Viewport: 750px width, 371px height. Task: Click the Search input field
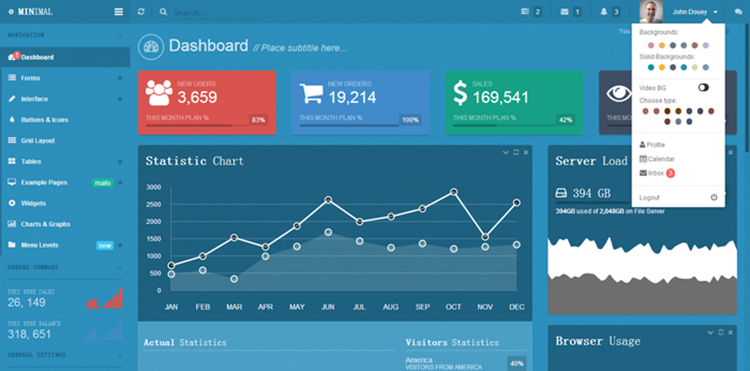217,12
